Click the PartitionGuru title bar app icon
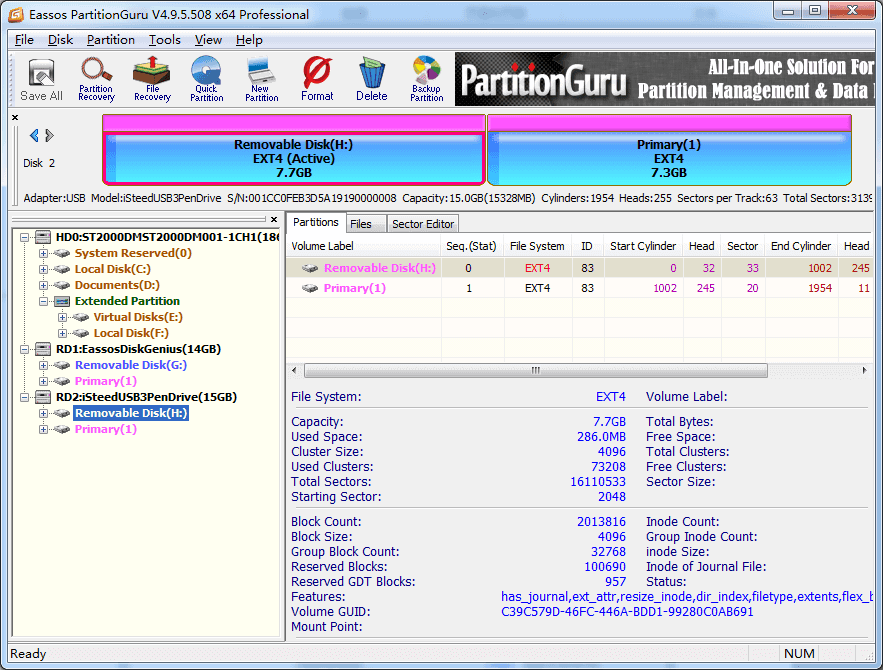The height and width of the screenshot is (670, 883). coord(16,14)
